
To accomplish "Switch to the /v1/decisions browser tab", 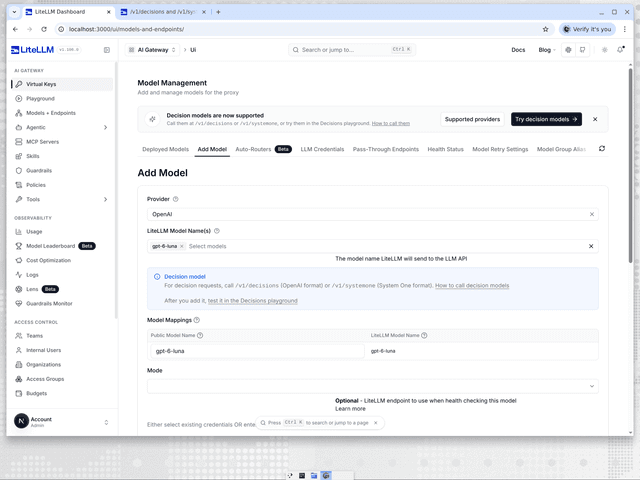I will tap(163, 12).
